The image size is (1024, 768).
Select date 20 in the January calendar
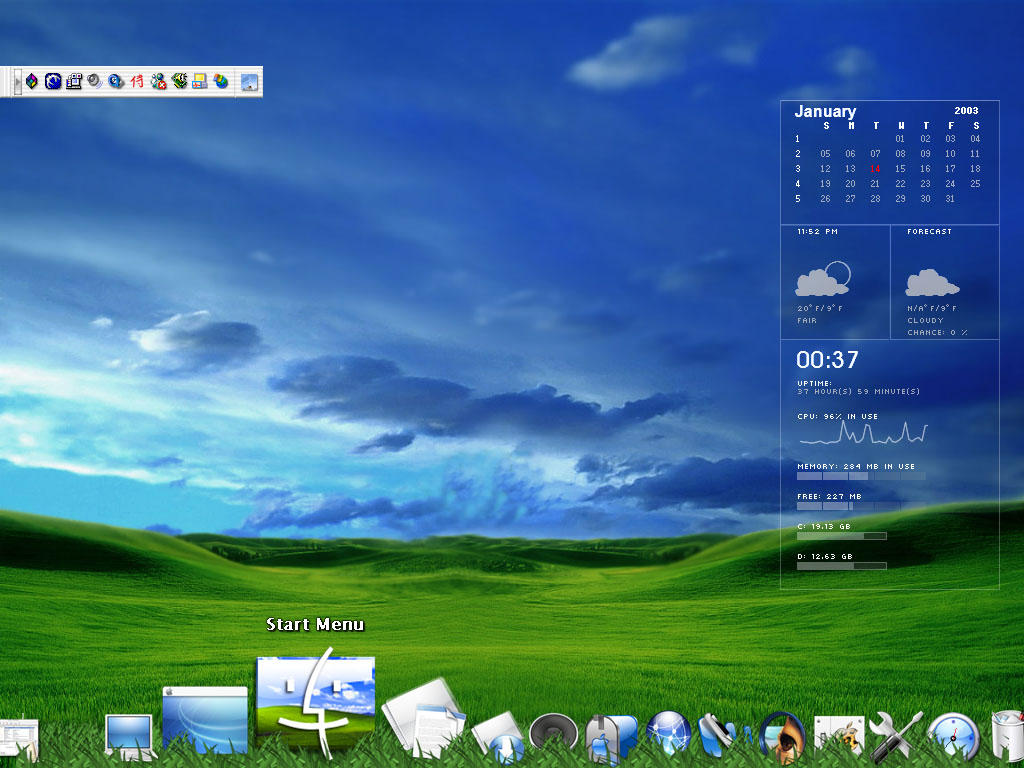coord(850,184)
